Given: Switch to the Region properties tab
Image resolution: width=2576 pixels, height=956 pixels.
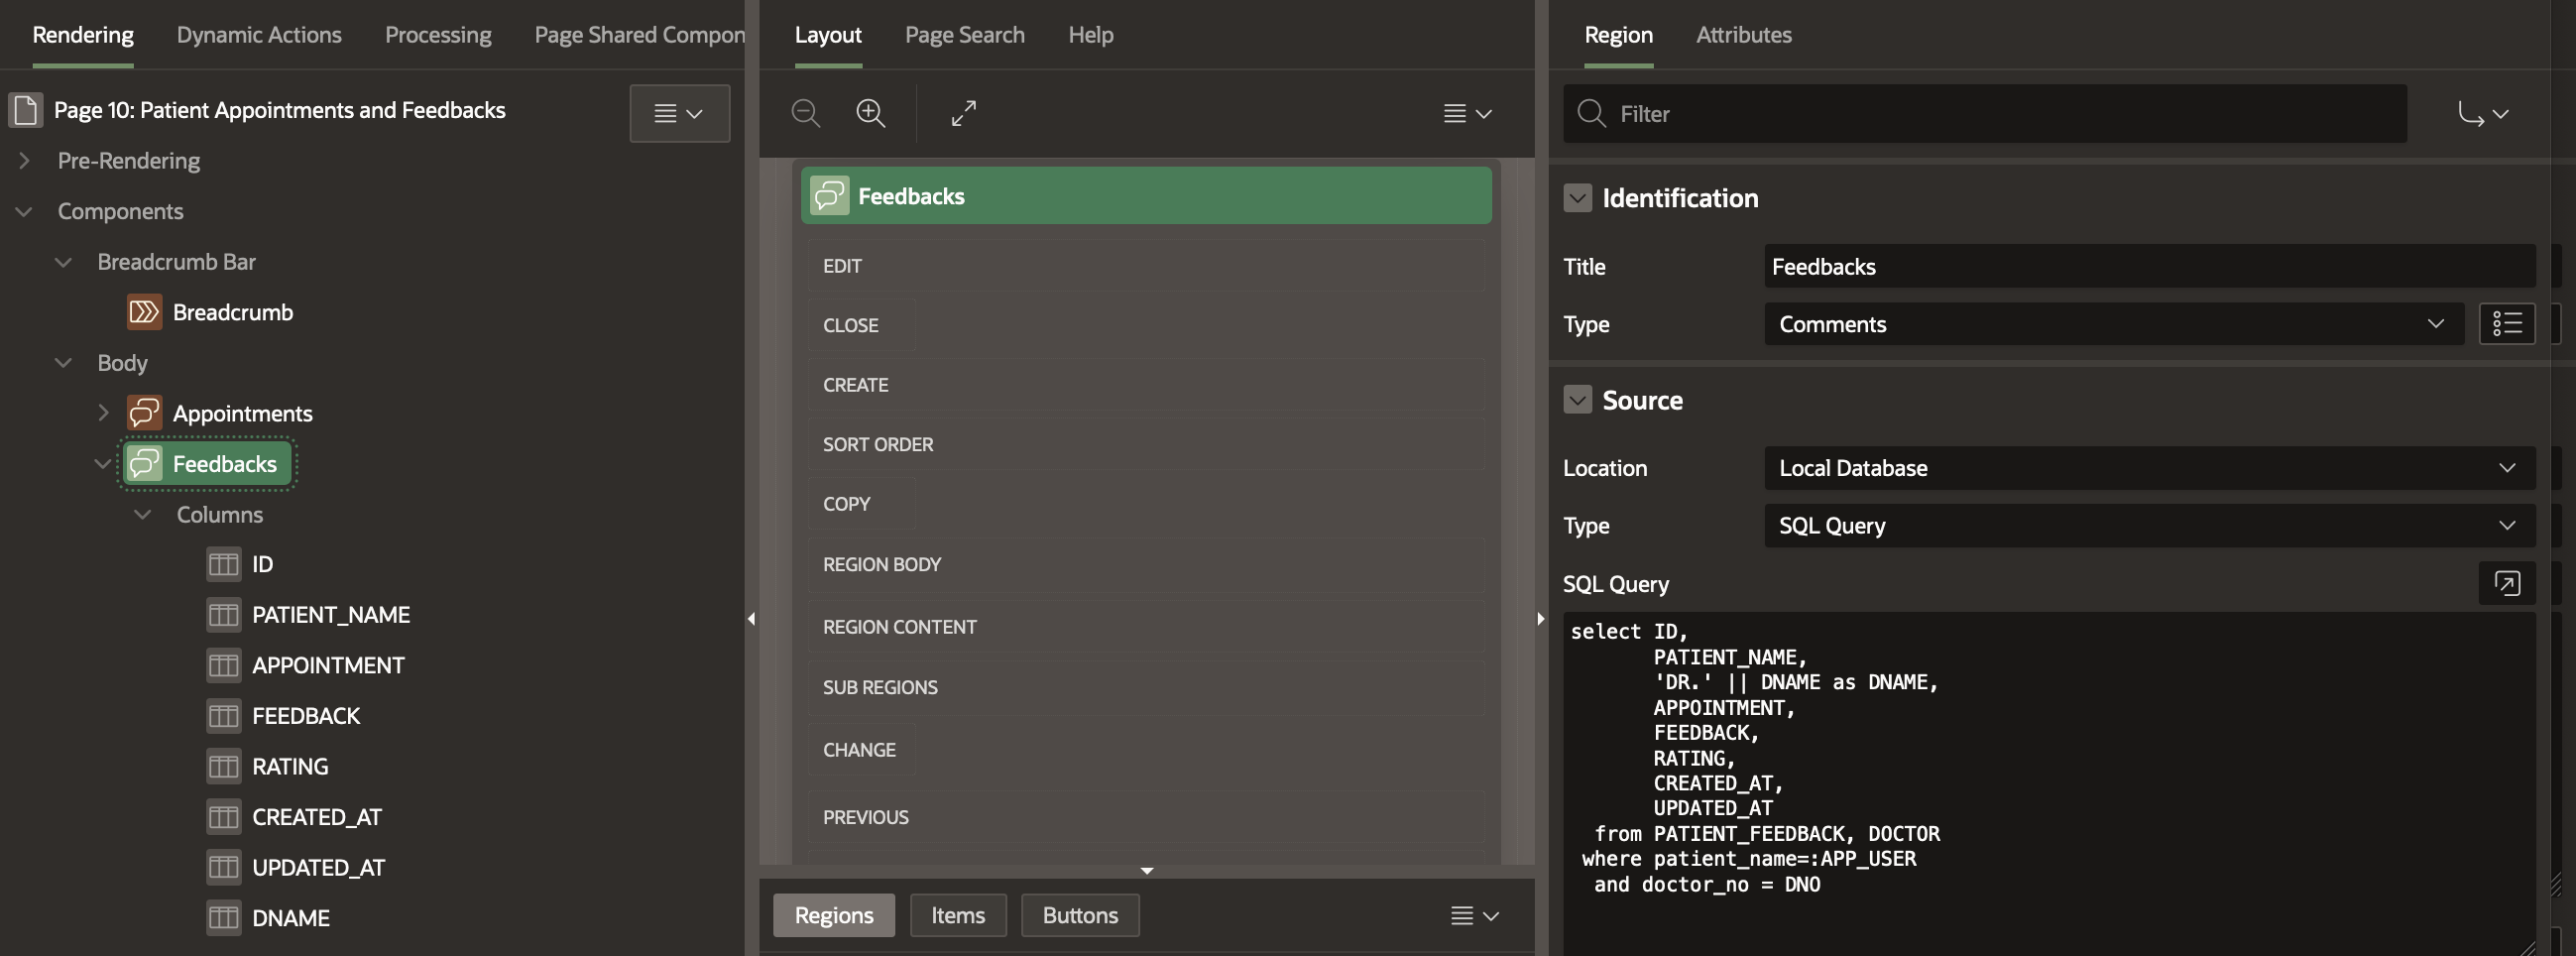Looking at the screenshot, I should point(1619,35).
